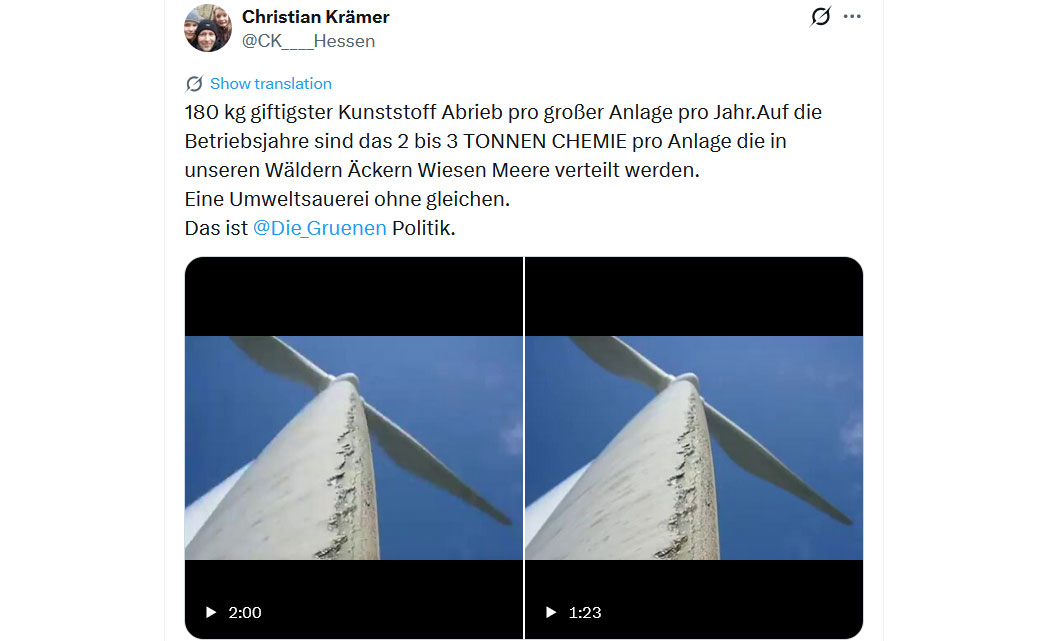1050x641 pixels.
Task: Click the 2:00 duration label
Action: click(244, 612)
